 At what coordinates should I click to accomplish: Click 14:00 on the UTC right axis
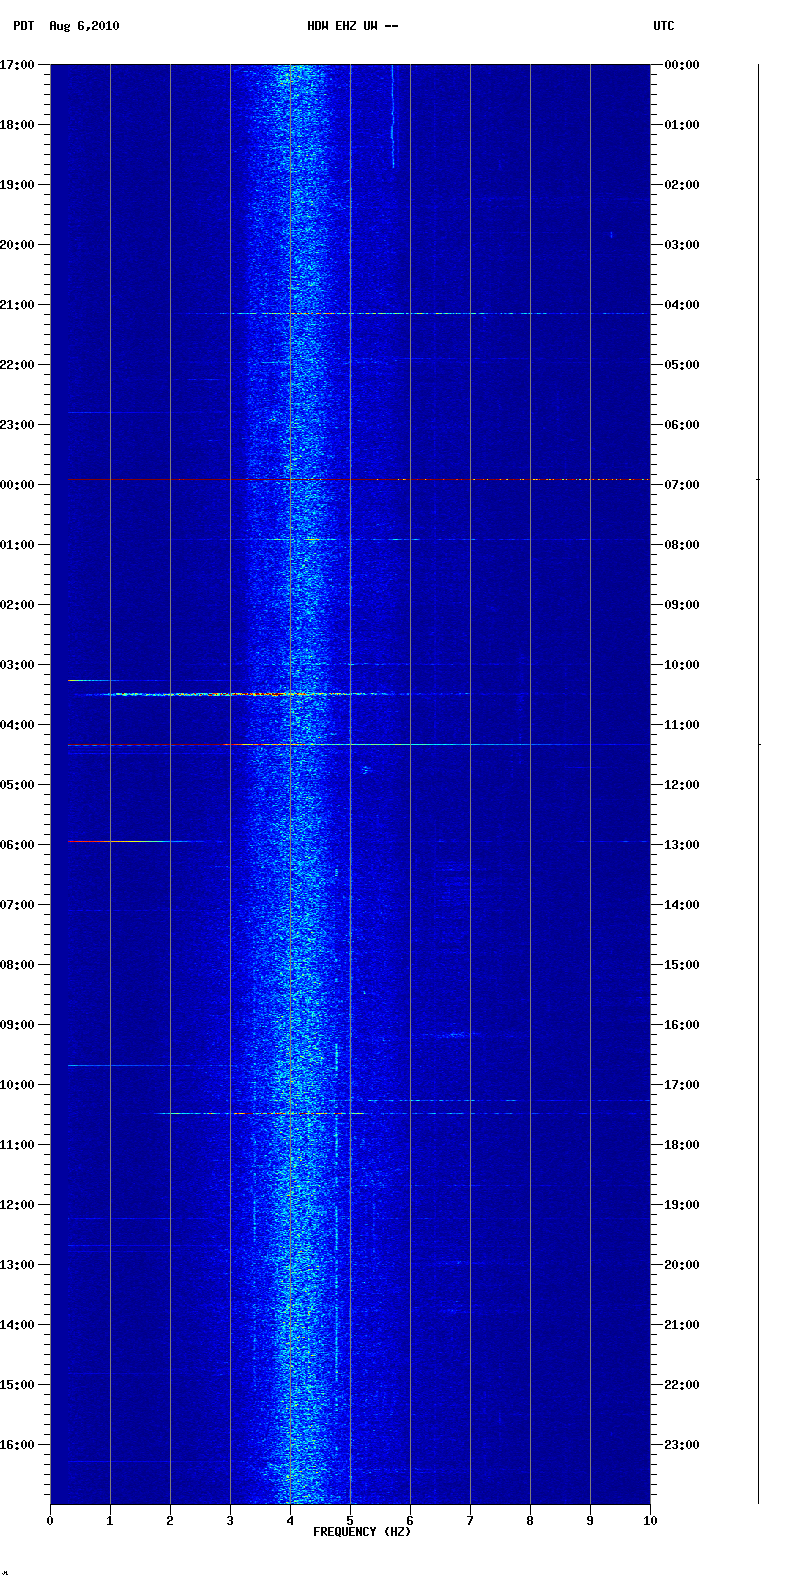(682, 905)
